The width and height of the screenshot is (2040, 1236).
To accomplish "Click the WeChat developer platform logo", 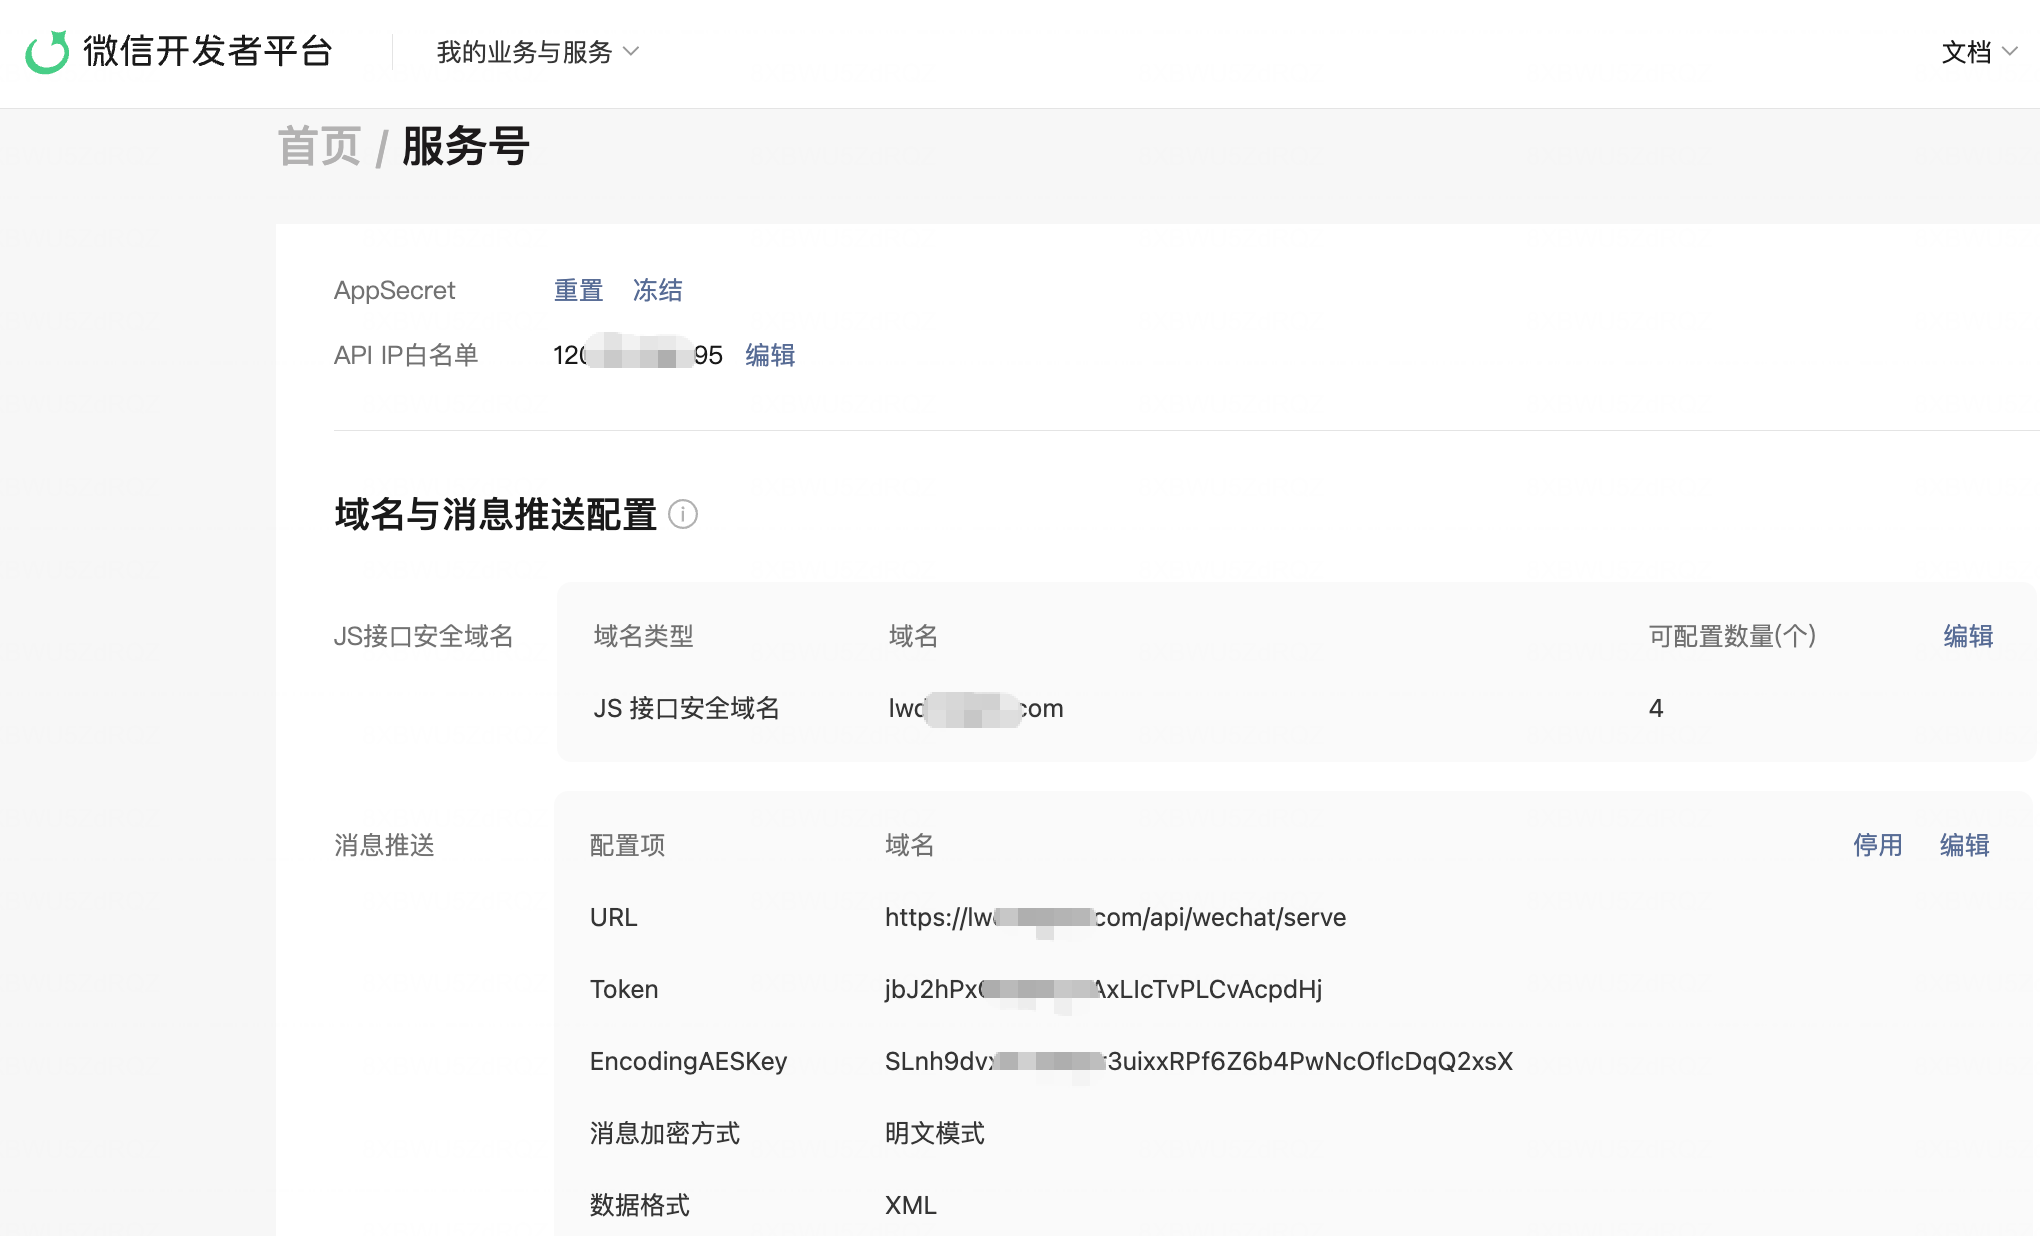I will point(47,52).
